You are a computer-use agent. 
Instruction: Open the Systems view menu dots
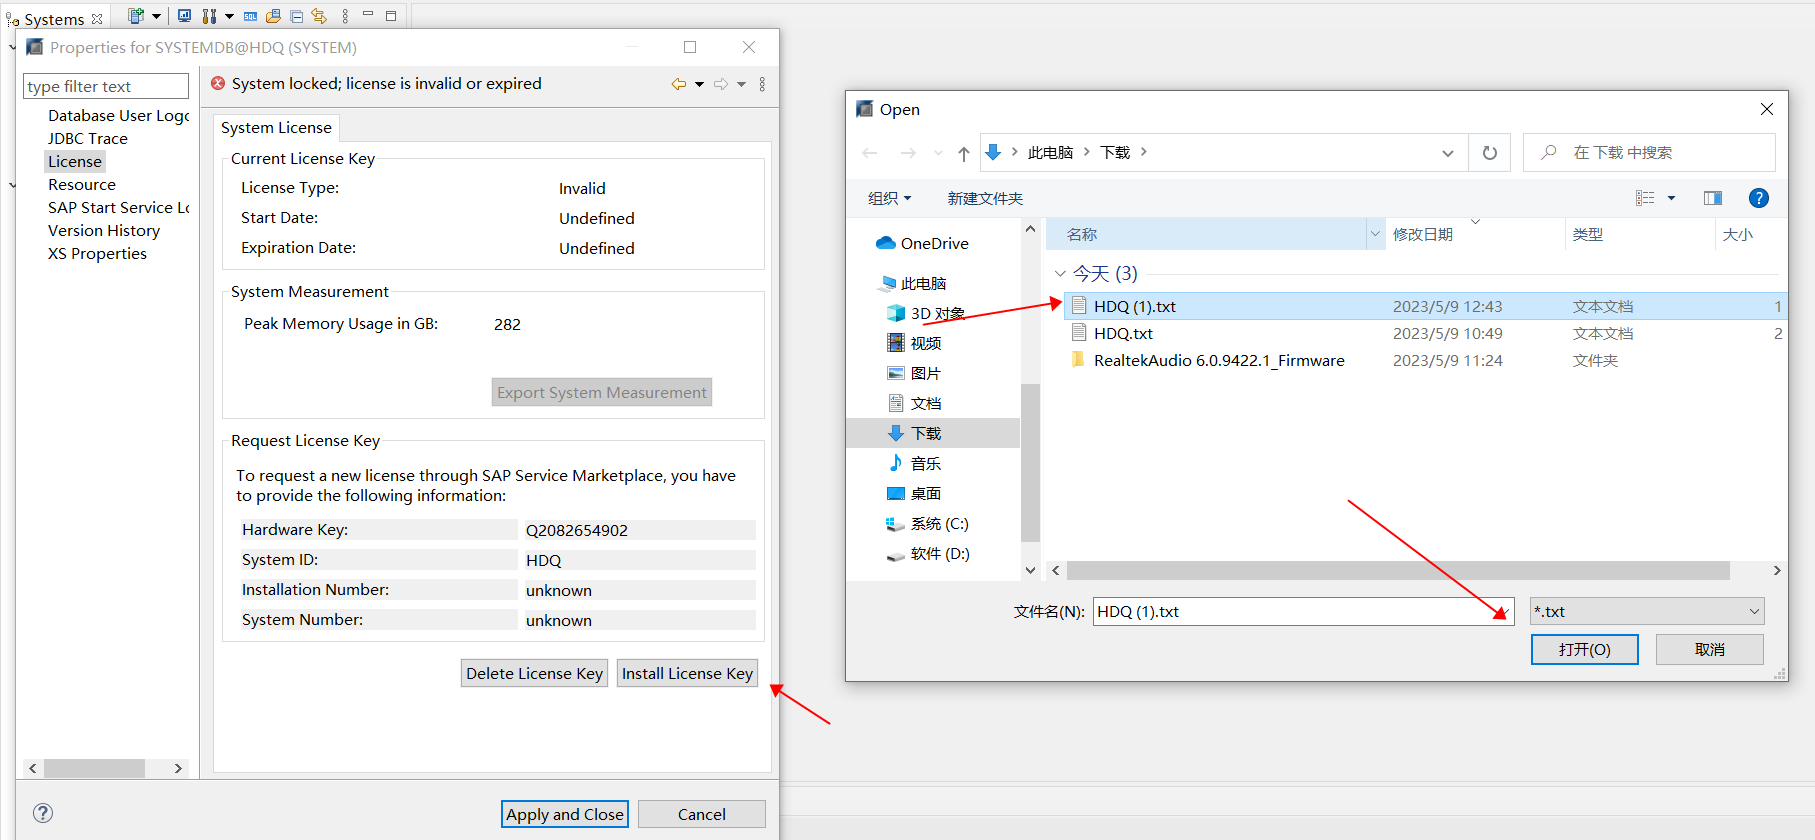(x=345, y=16)
